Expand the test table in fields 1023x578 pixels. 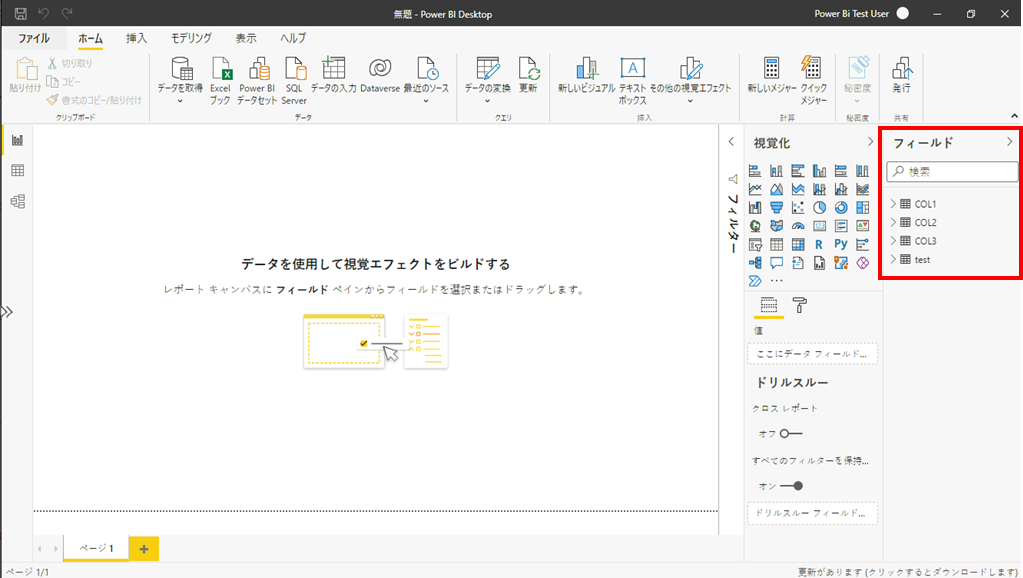893,259
